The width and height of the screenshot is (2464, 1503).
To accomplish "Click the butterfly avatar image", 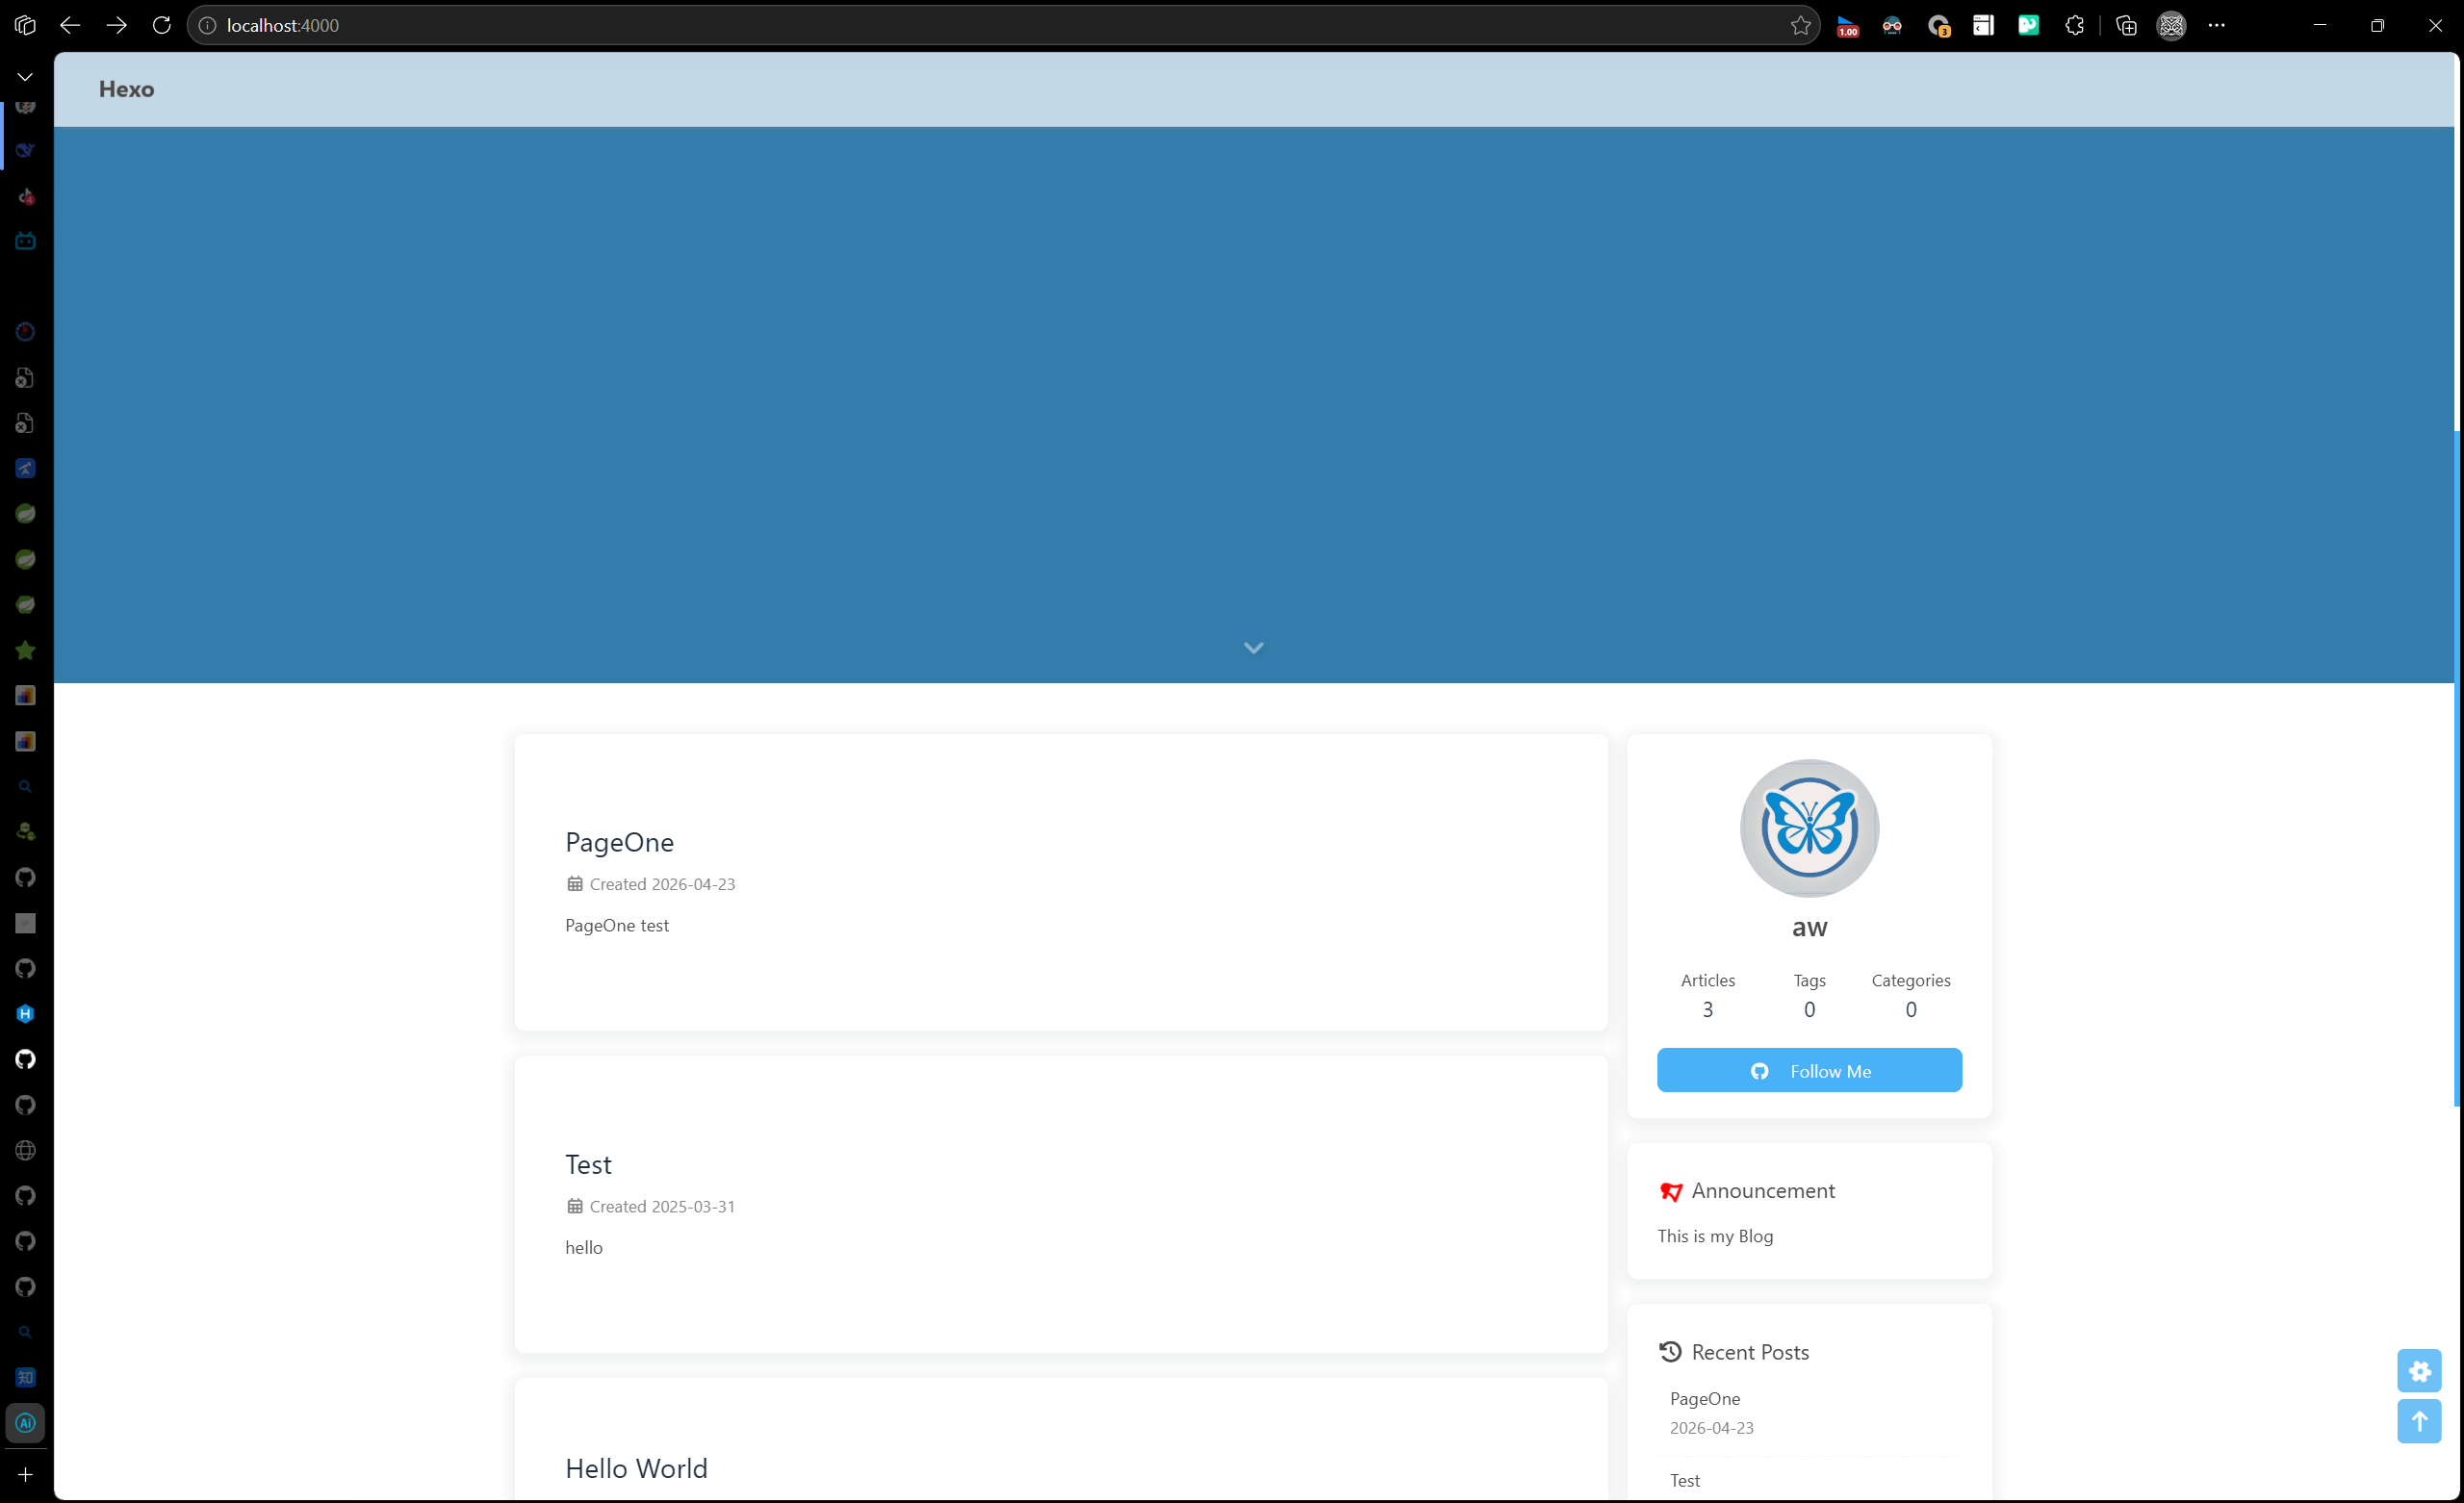I will [1808, 828].
